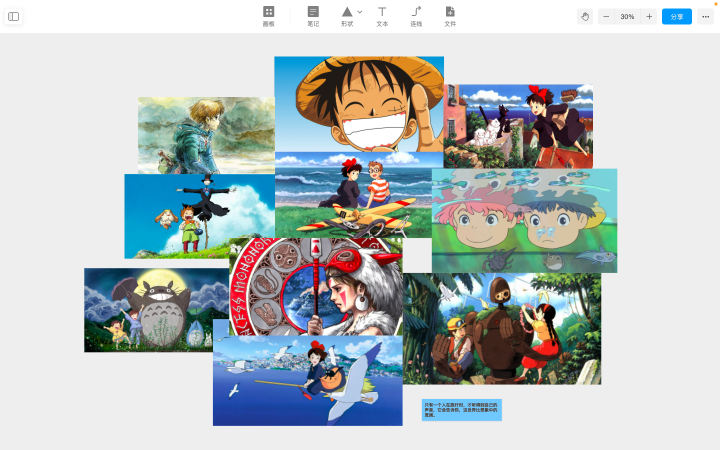The width and height of the screenshot is (720, 450).
Task: Select the Princess Mononoke red mask image
Action: pyautogui.click(x=316, y=287)
